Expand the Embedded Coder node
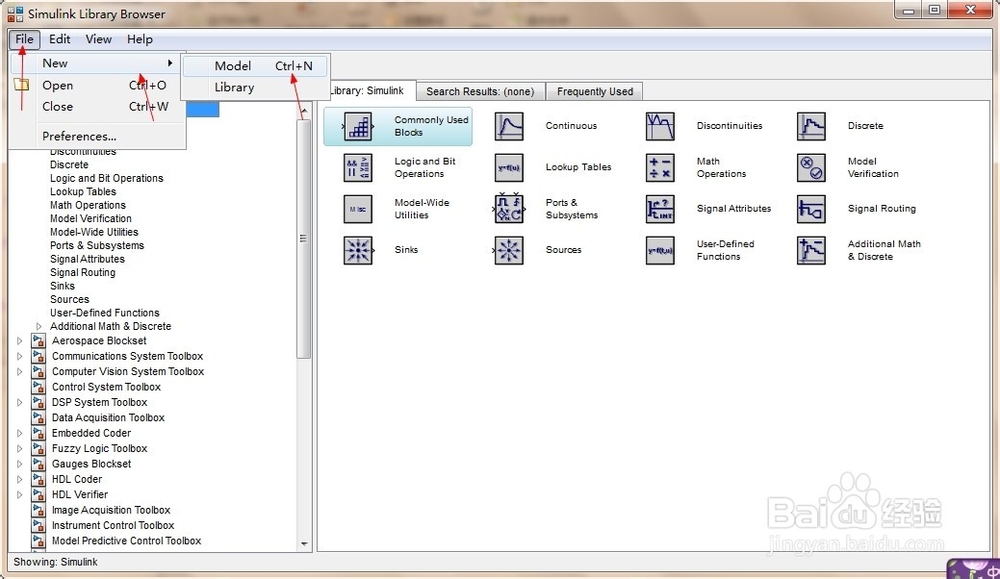Screen dimensions: 1000x579 pos(19,433)
